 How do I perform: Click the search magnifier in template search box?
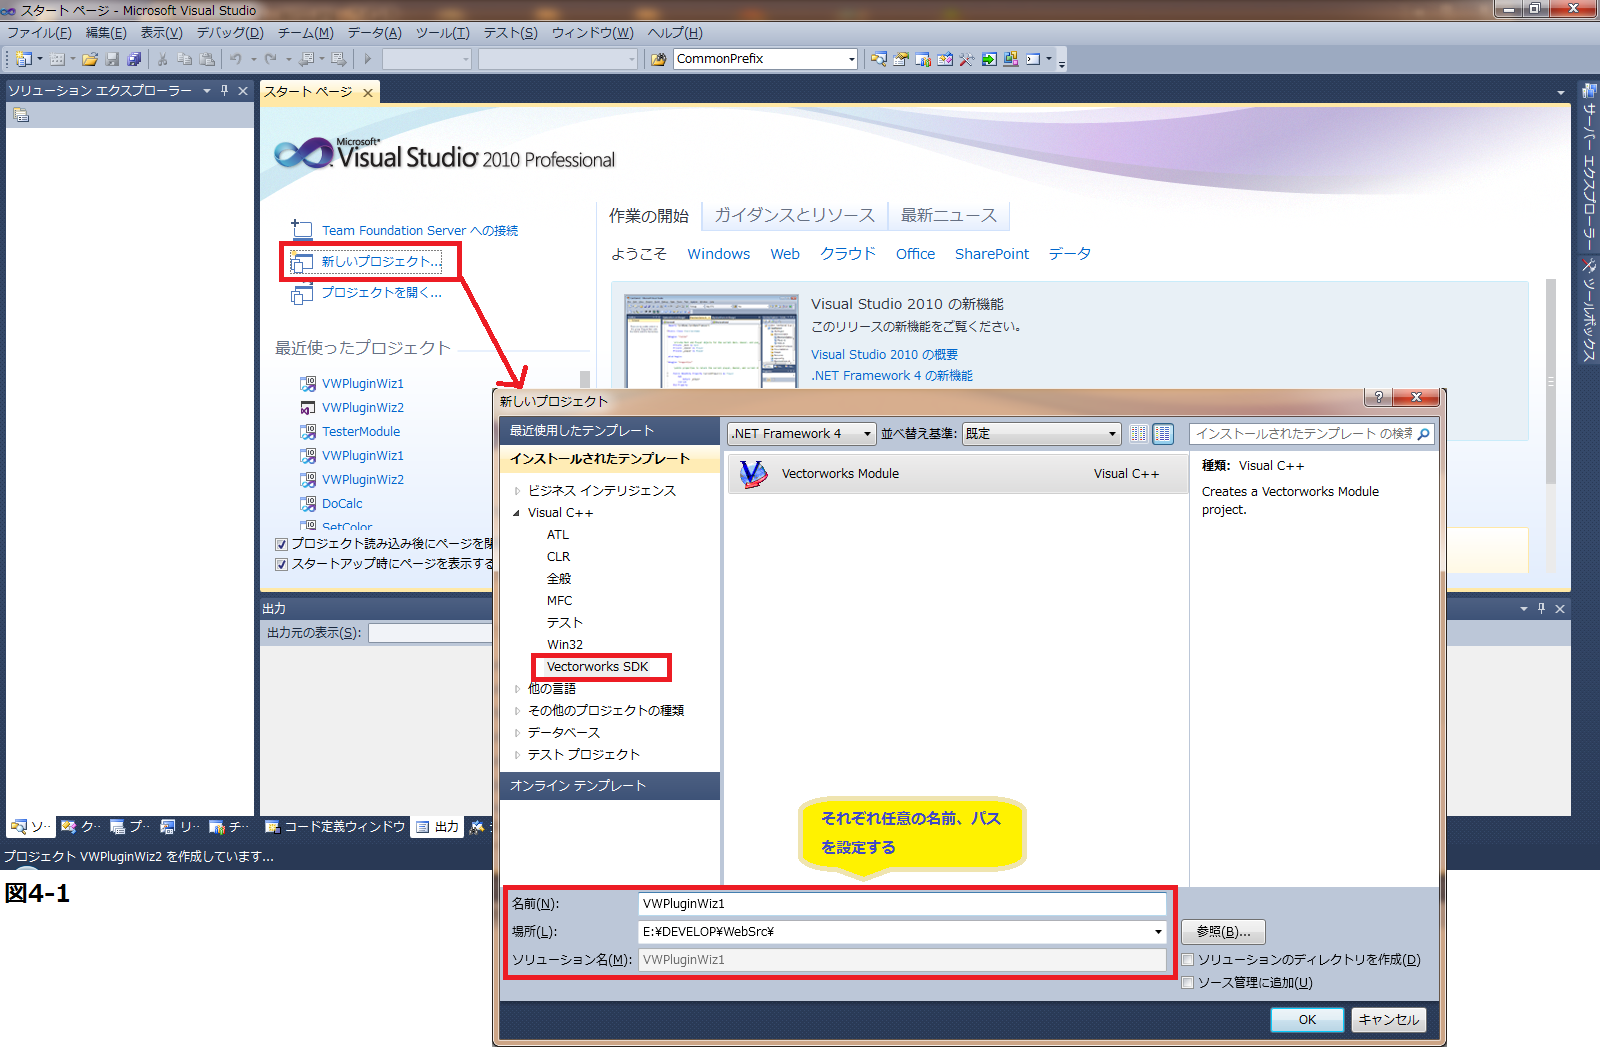[x=1424, y=434]
